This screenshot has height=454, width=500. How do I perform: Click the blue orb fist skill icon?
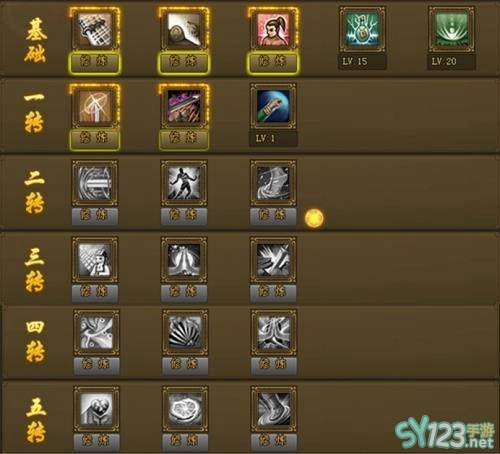pos(273,106)
